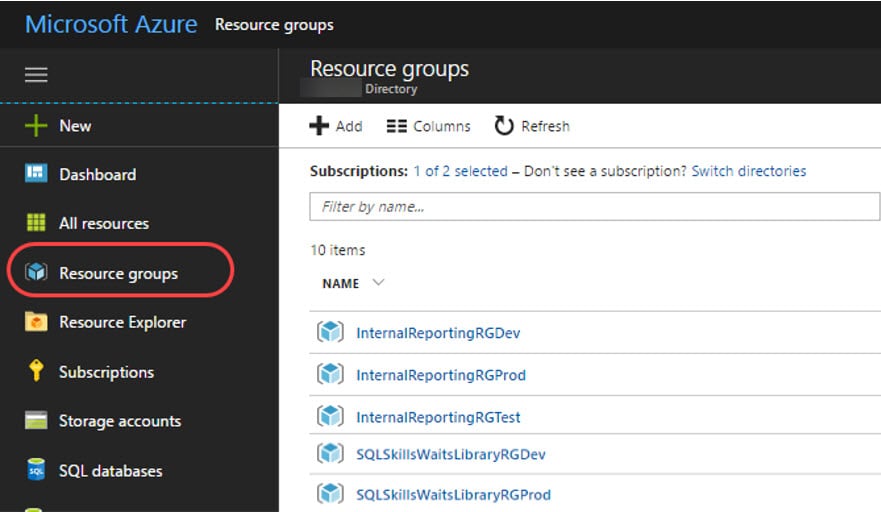Click the Subscriptions key icon
Viewport: 881px width, 512px height.
(36, 370)
